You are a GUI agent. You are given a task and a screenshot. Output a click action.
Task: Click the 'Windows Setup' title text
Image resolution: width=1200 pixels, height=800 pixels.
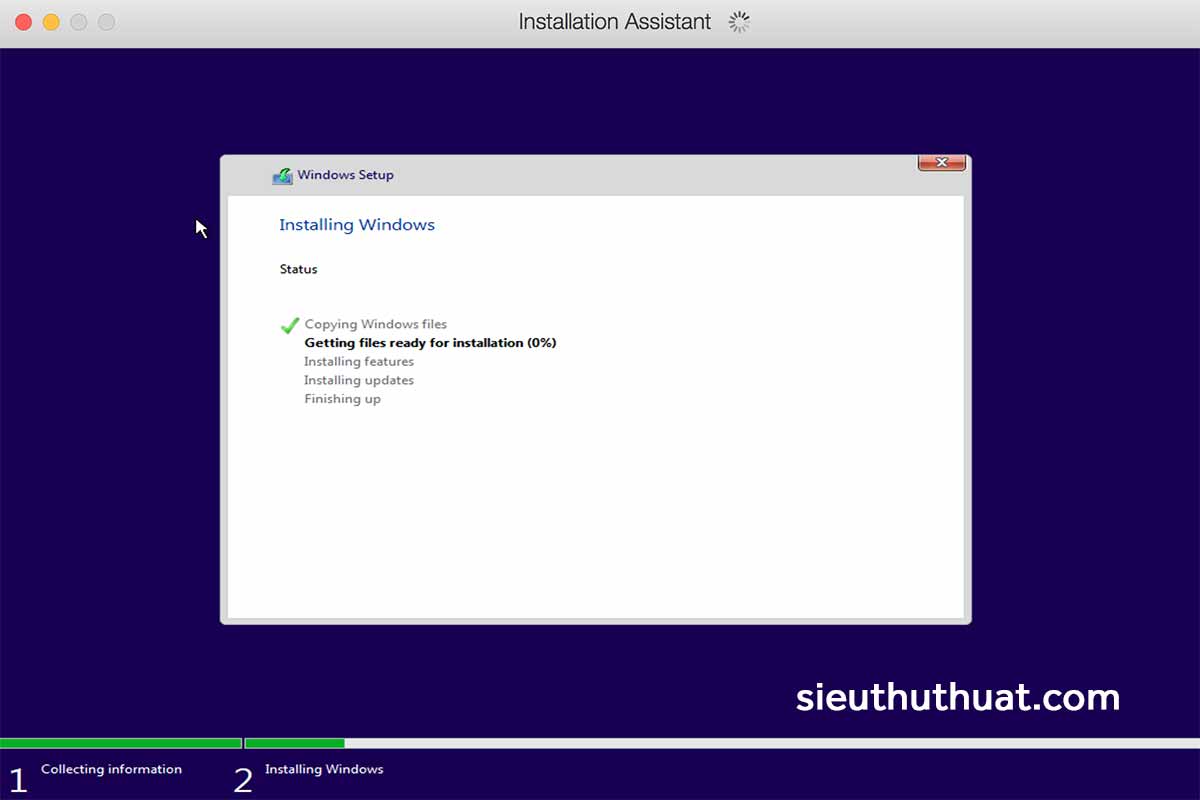pos(345,175)
